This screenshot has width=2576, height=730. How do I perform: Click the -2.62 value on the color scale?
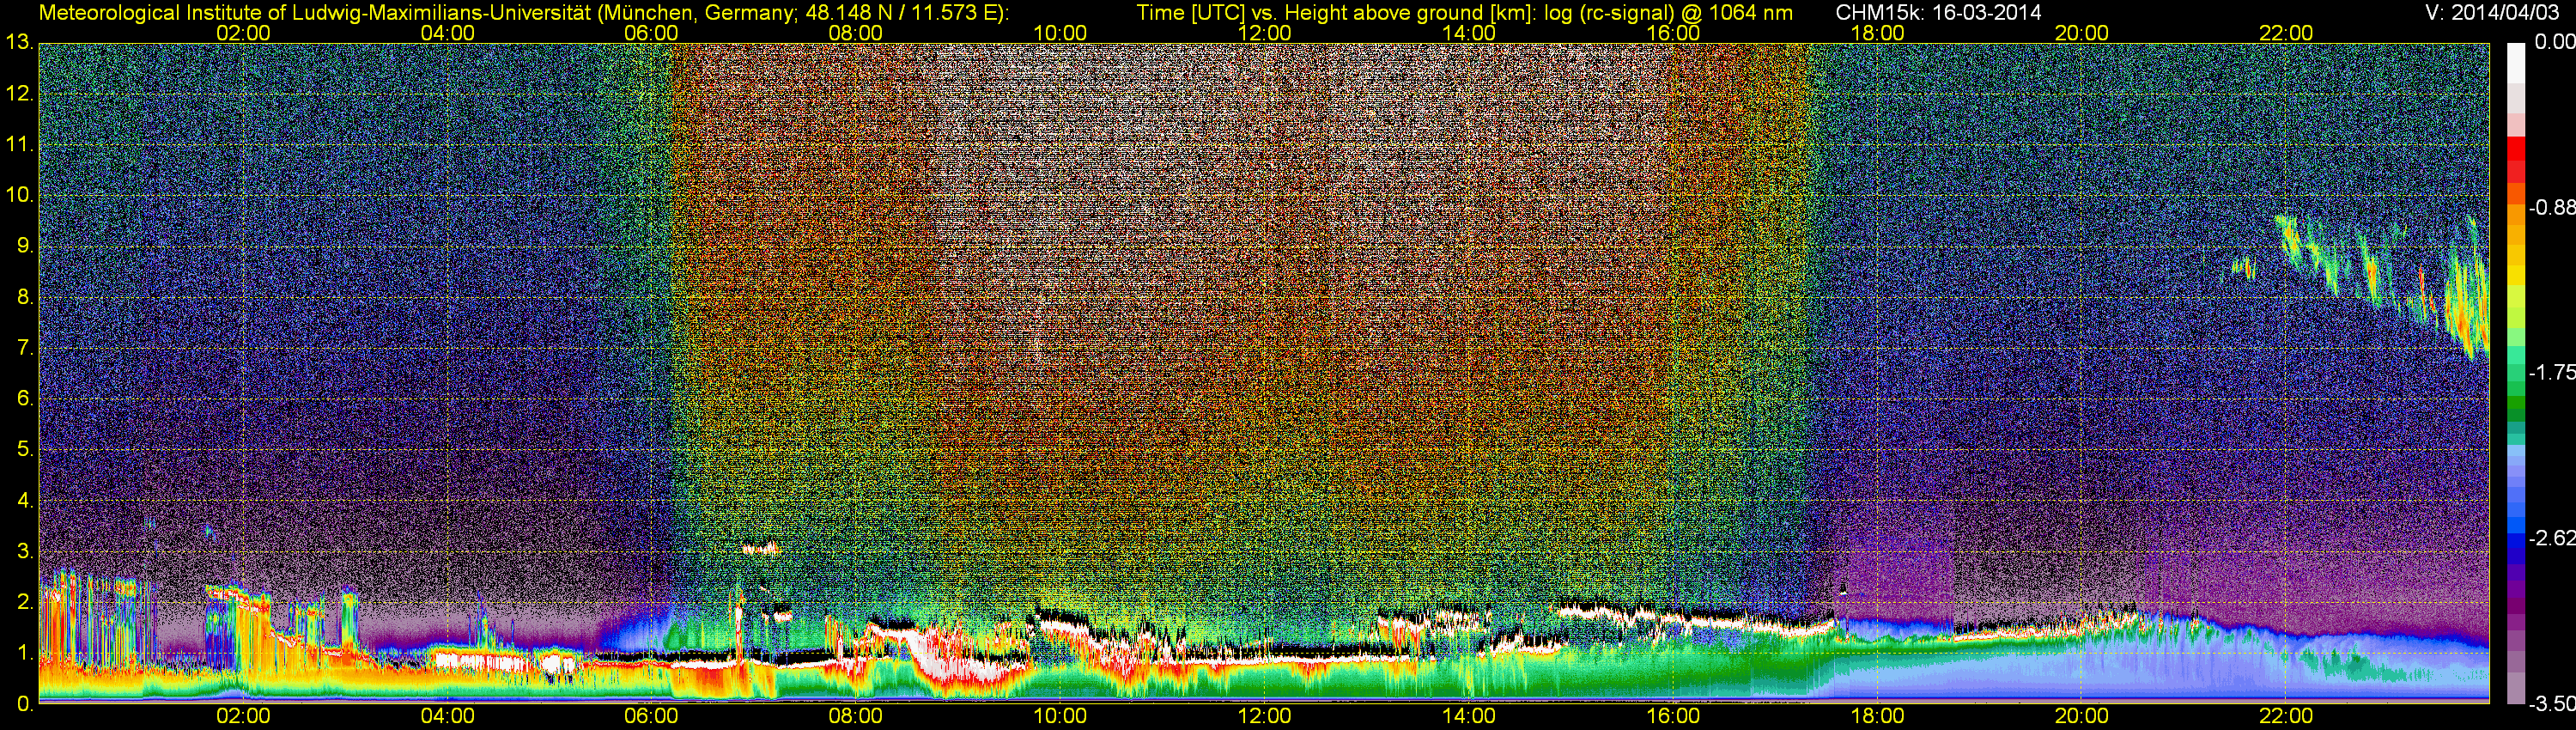point(2551,539)
